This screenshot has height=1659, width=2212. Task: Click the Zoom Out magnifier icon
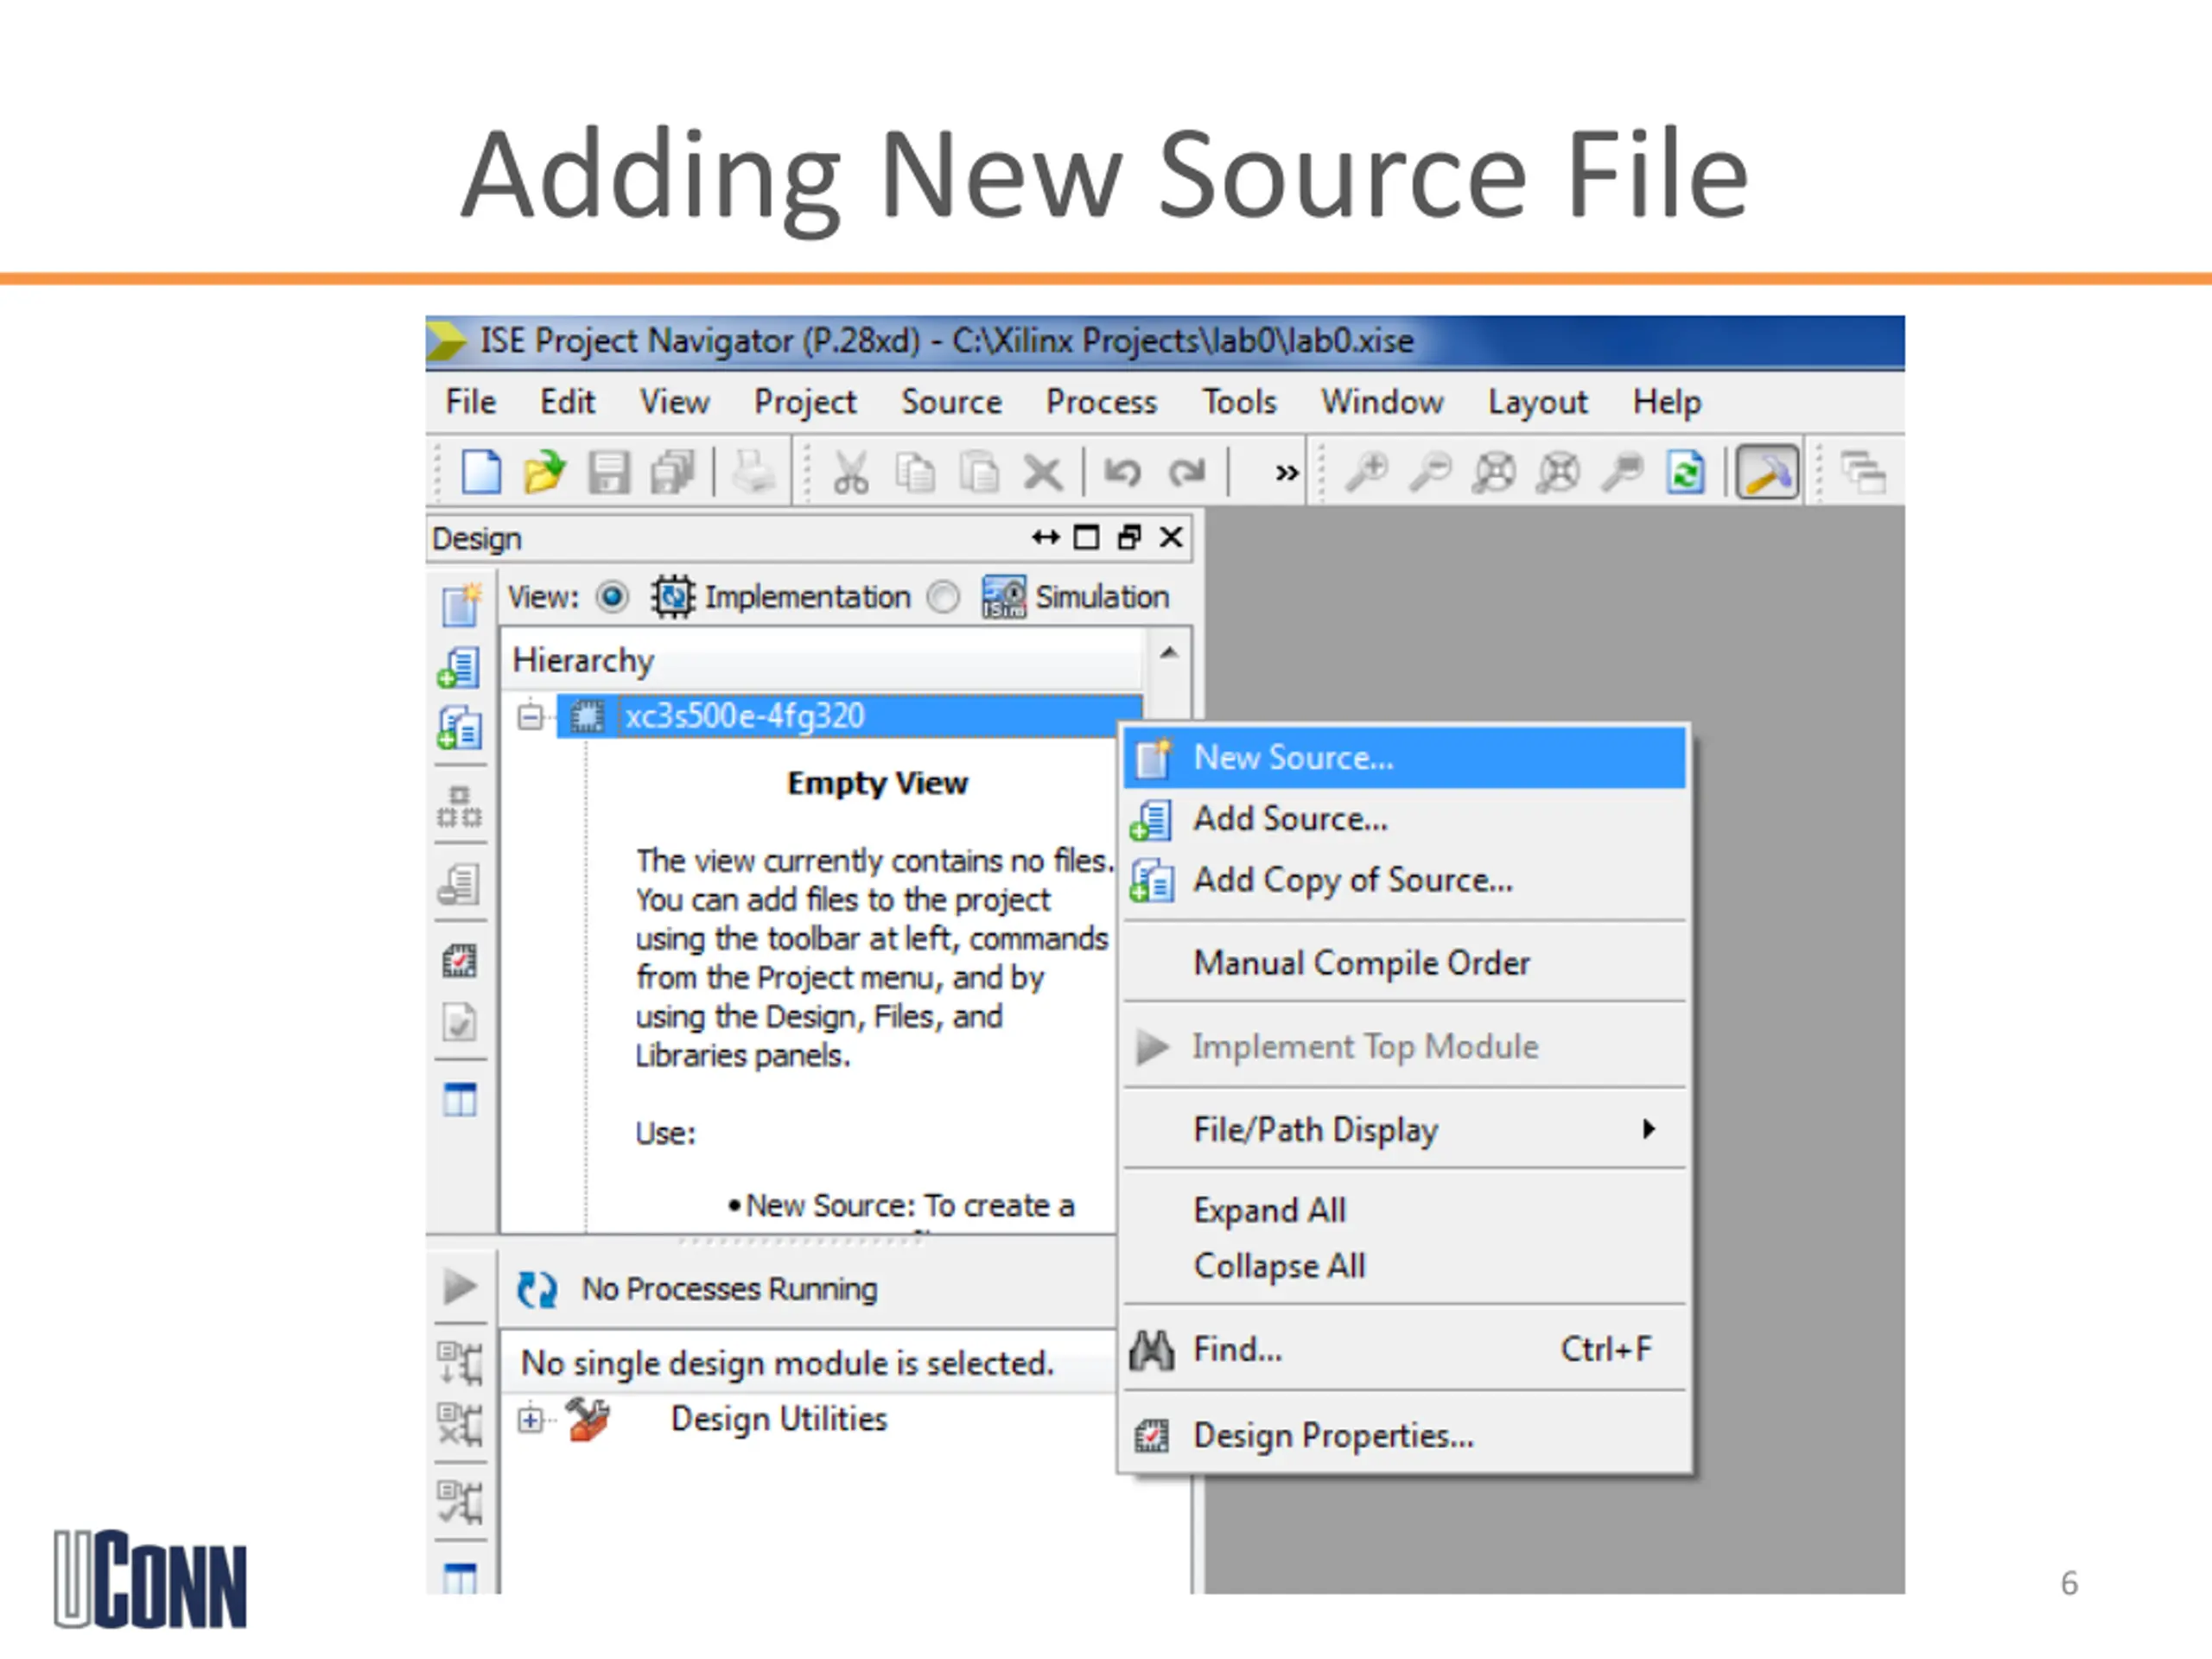point(1430,471)
